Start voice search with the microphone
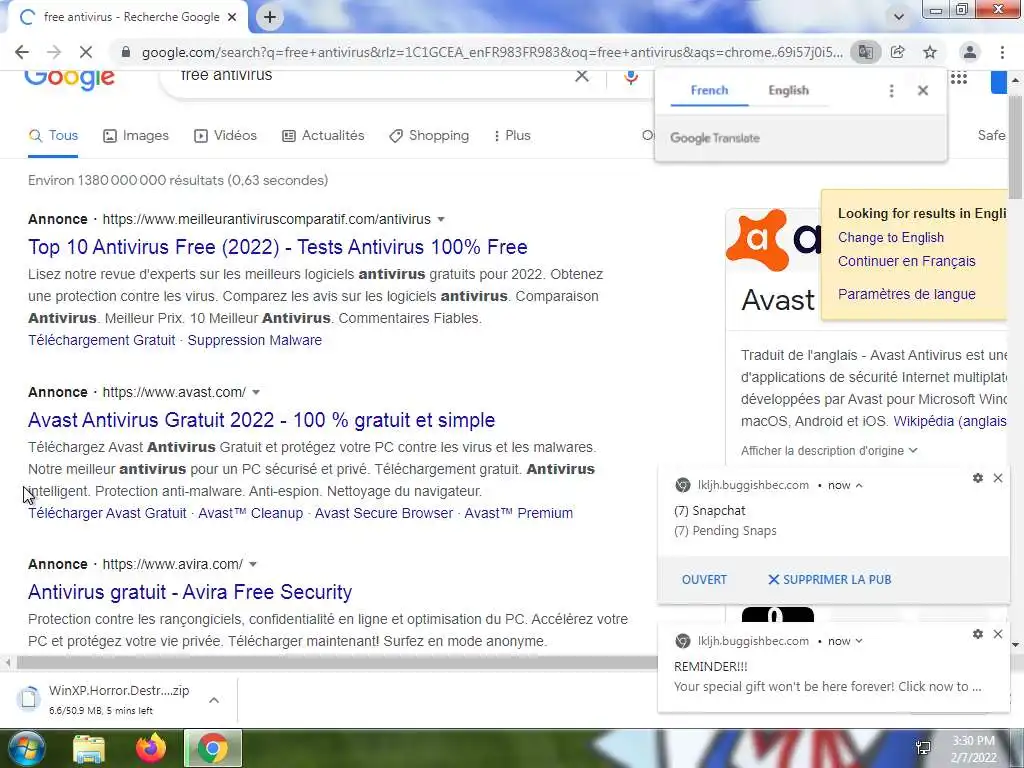Screen dimensions: 1024x768 pyautogui.click(x=630, y=77)
